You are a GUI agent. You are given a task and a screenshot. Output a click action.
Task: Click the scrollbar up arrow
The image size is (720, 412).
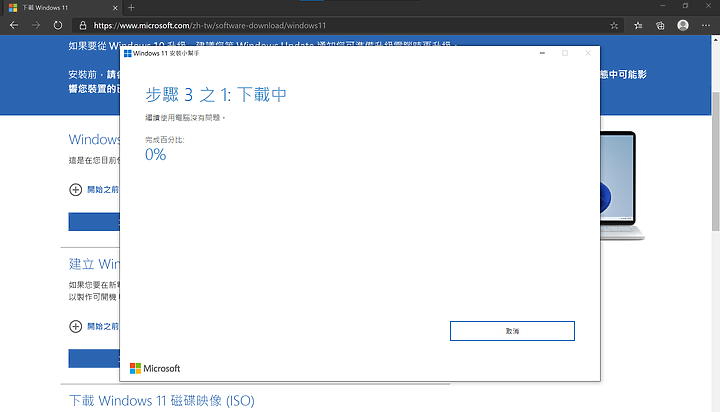[715, 40]
